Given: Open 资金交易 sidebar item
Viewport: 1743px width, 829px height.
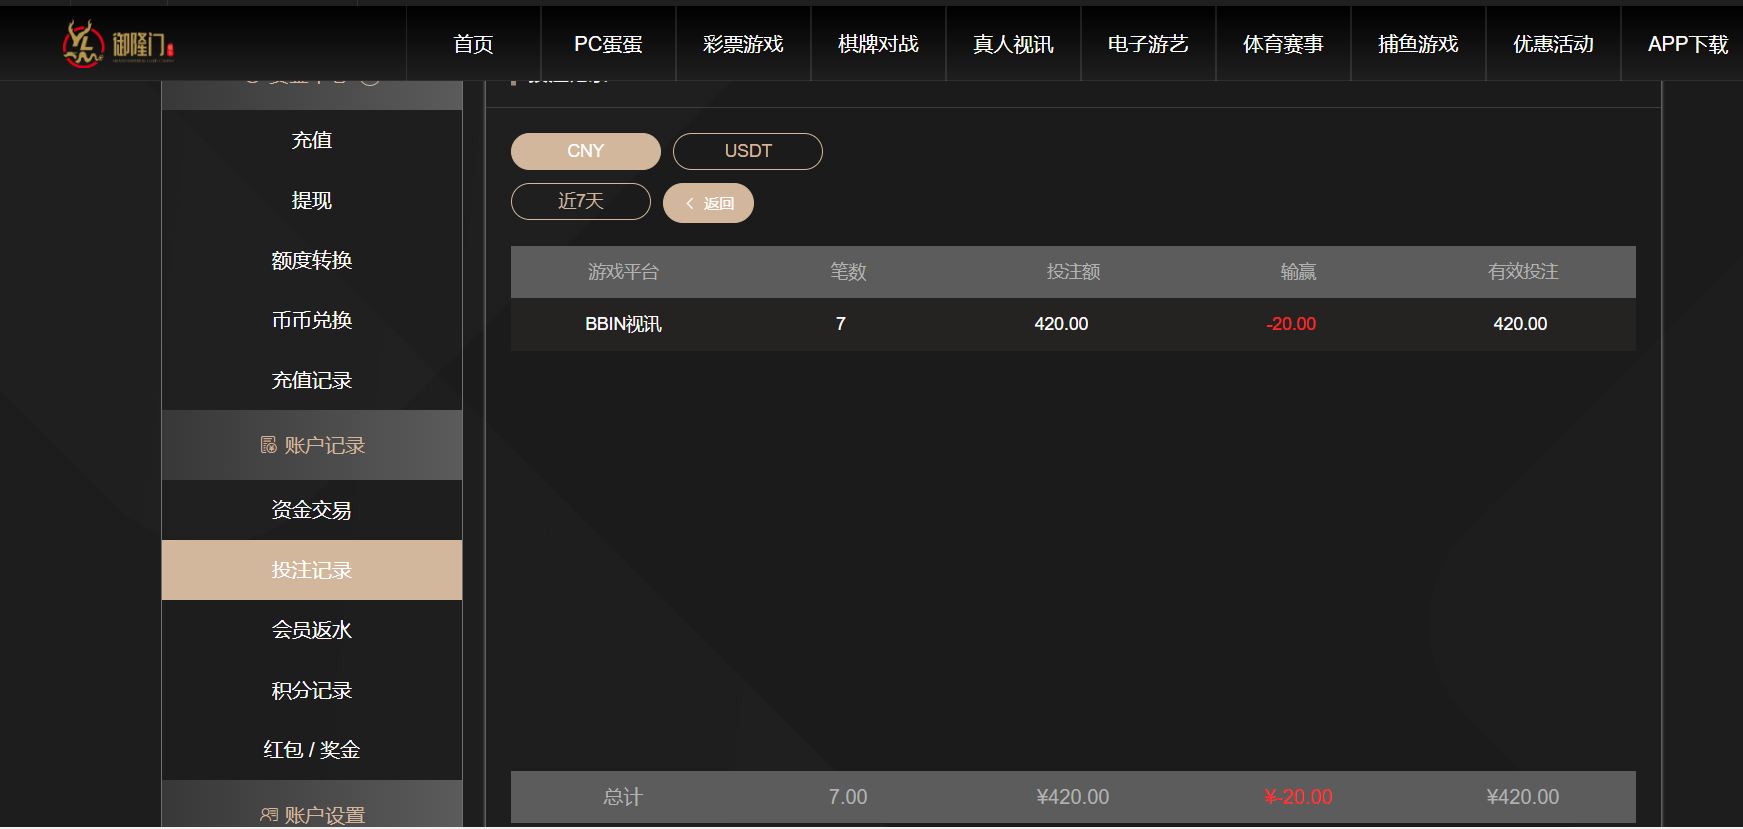Looking at the screenshot, I should 312,510.
